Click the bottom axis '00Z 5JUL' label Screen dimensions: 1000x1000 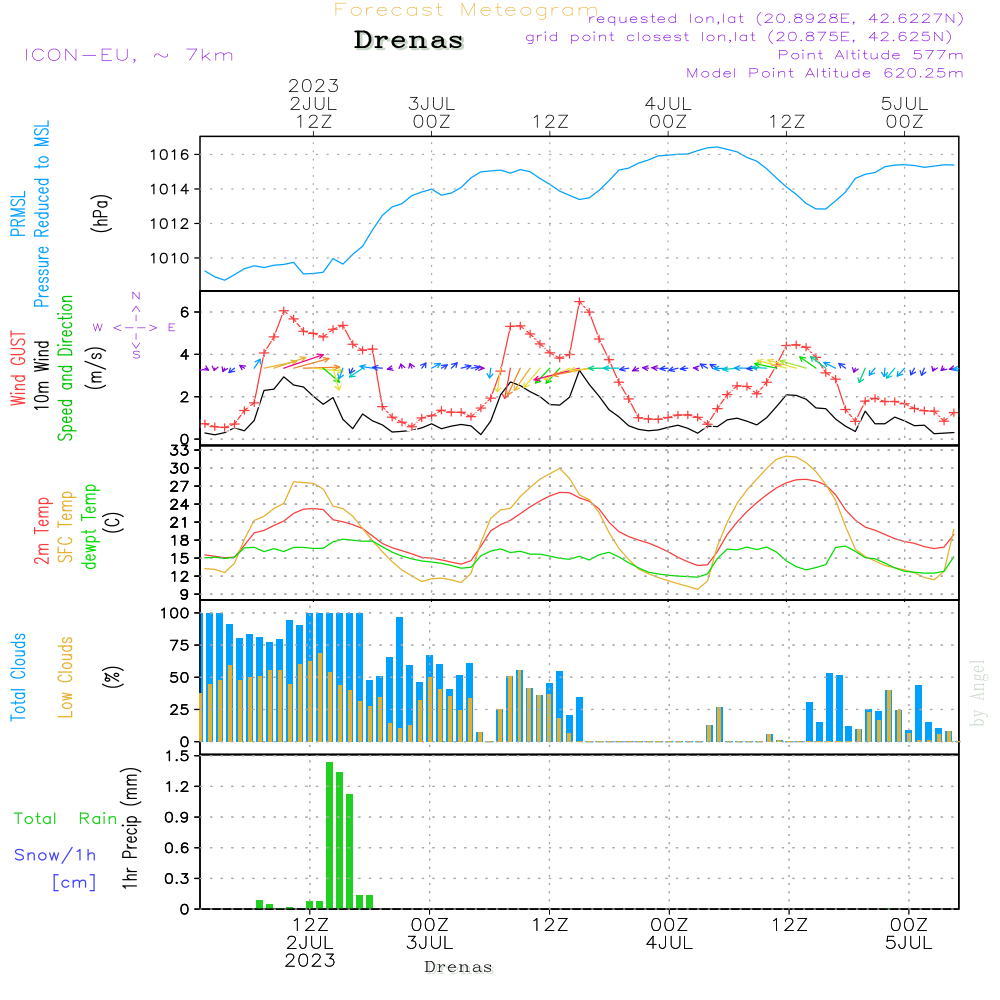coord(908,934)
